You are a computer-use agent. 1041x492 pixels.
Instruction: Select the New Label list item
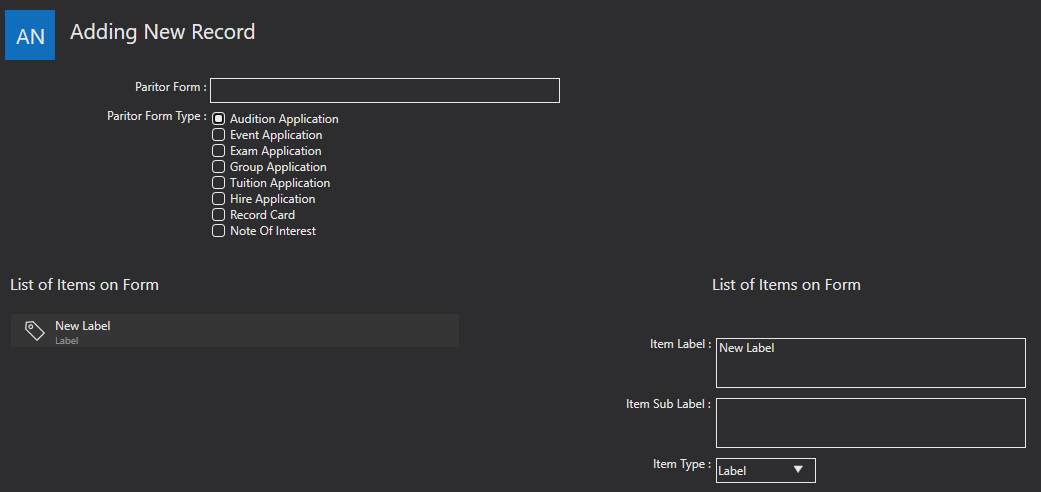click(x=235, y=331)
